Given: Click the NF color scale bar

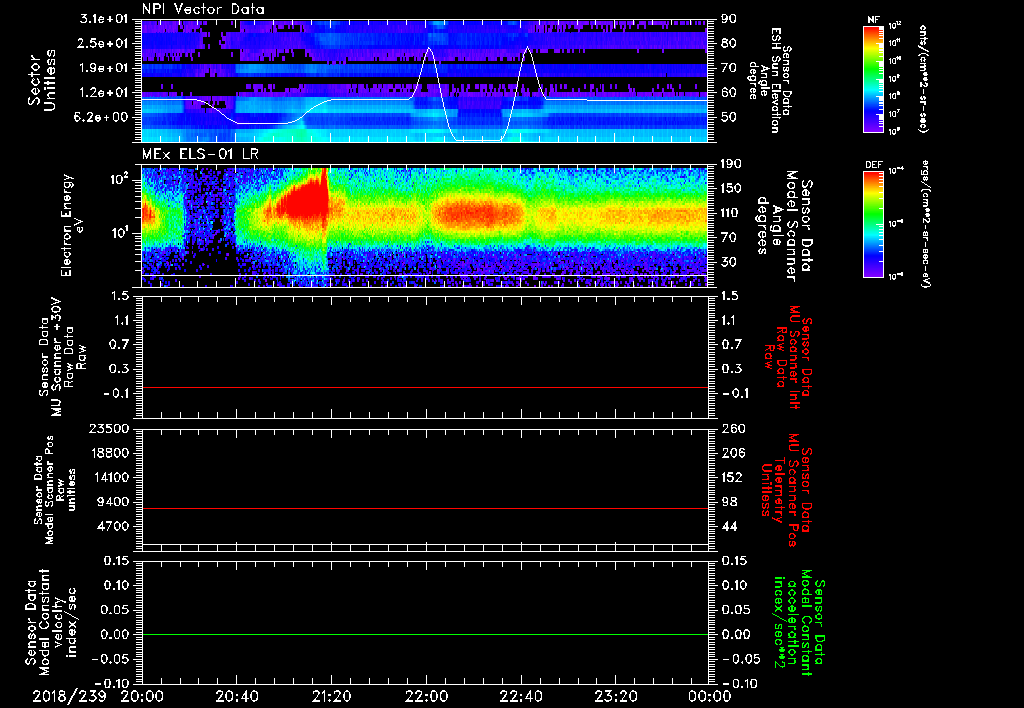Looking at the screenshot, I should click(x=873, y=78).
